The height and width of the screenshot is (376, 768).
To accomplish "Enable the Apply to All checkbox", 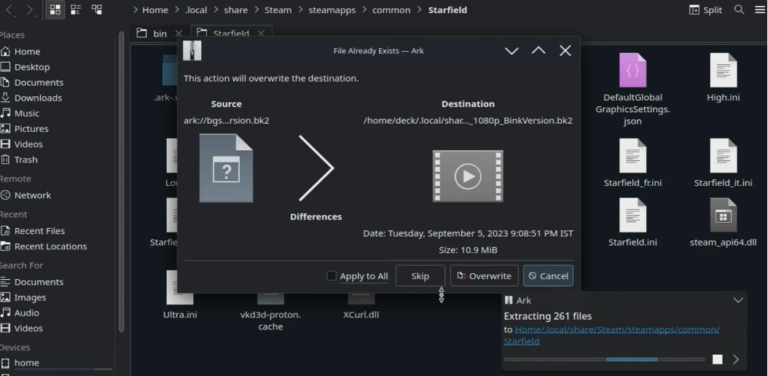I will 332,276.
